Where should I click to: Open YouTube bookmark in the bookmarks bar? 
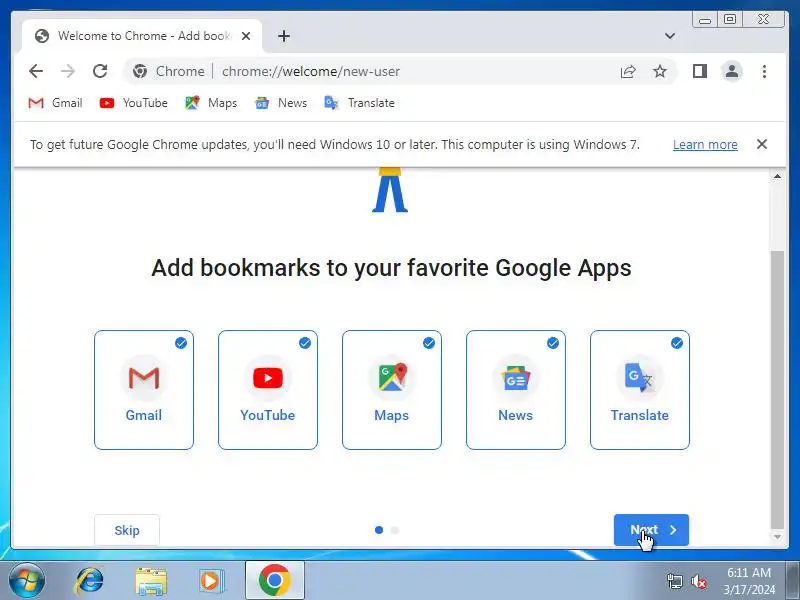[134, 103]
